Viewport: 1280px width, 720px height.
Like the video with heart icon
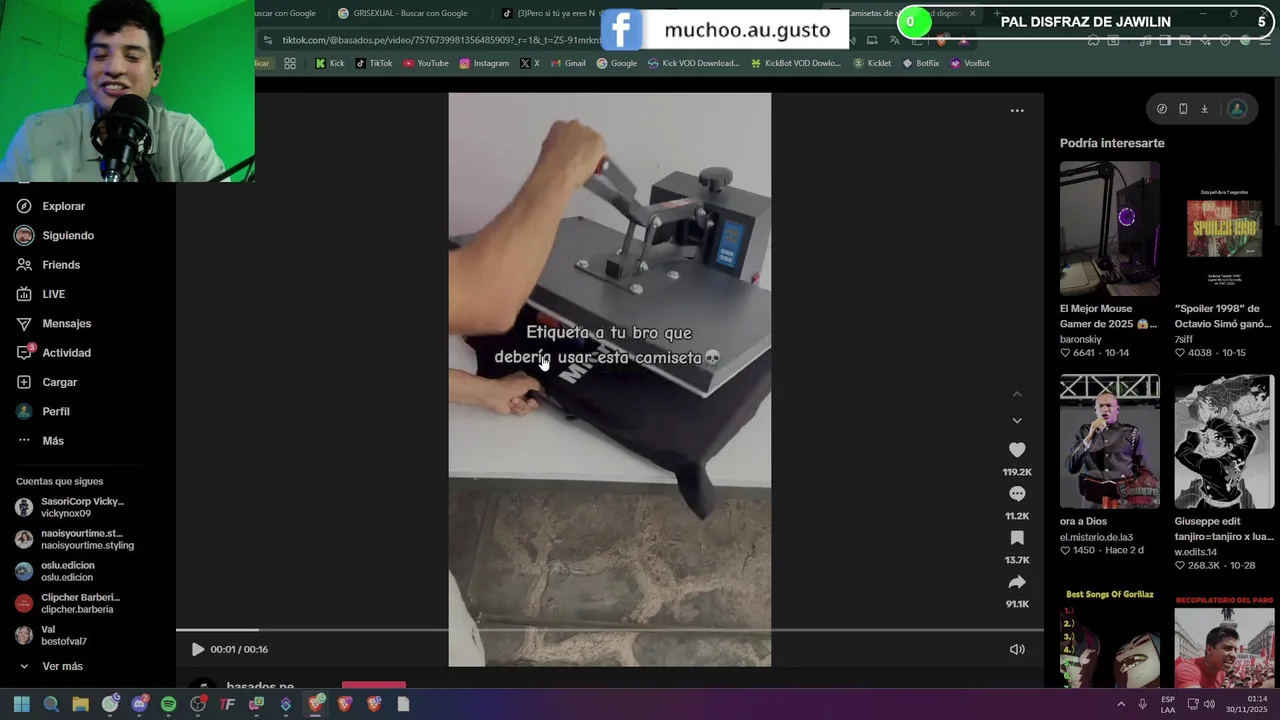pos(1017,450)
